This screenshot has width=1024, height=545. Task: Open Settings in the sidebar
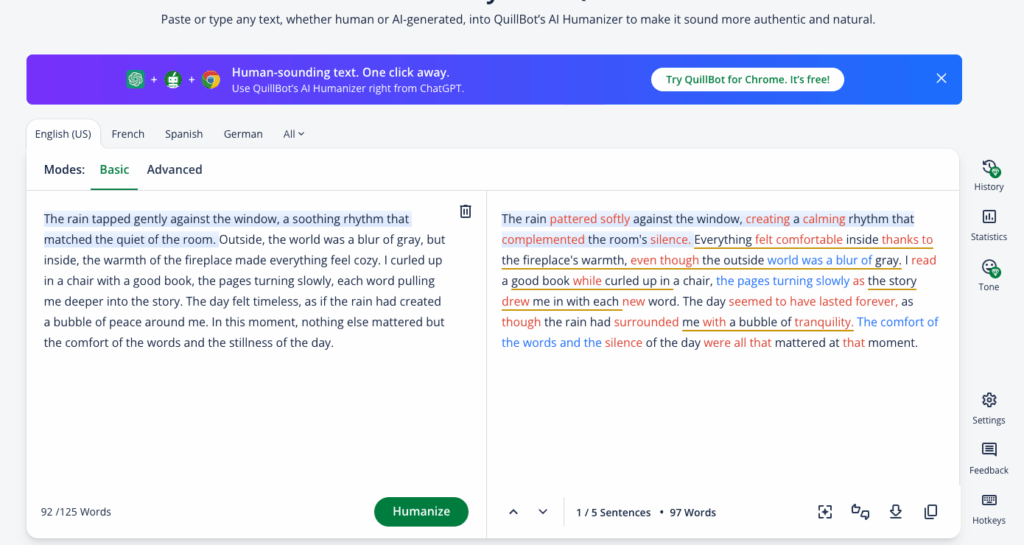(989, 409)
